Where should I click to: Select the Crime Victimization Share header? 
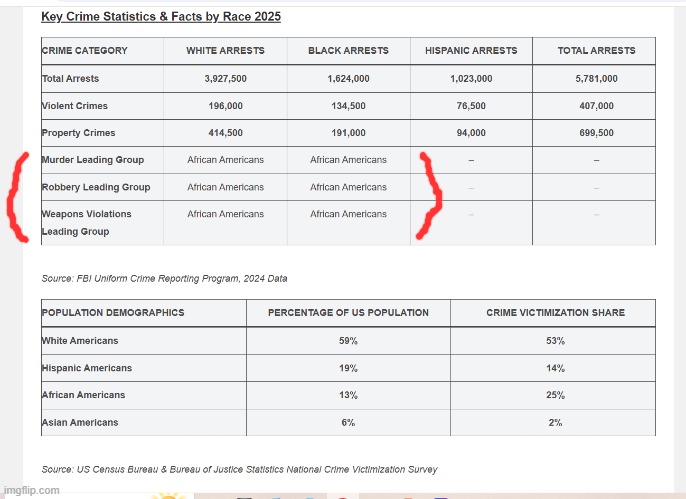pos(553,313)
